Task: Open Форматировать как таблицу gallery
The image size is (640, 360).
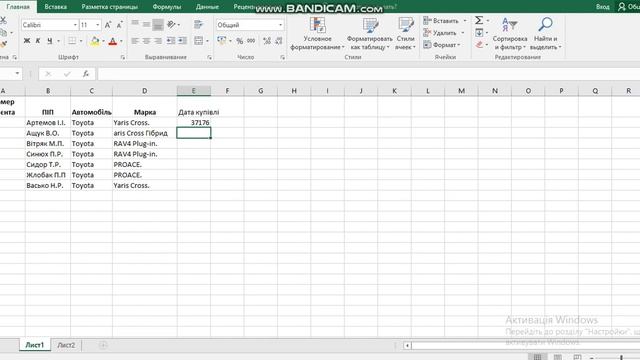Action: [370, 33]
